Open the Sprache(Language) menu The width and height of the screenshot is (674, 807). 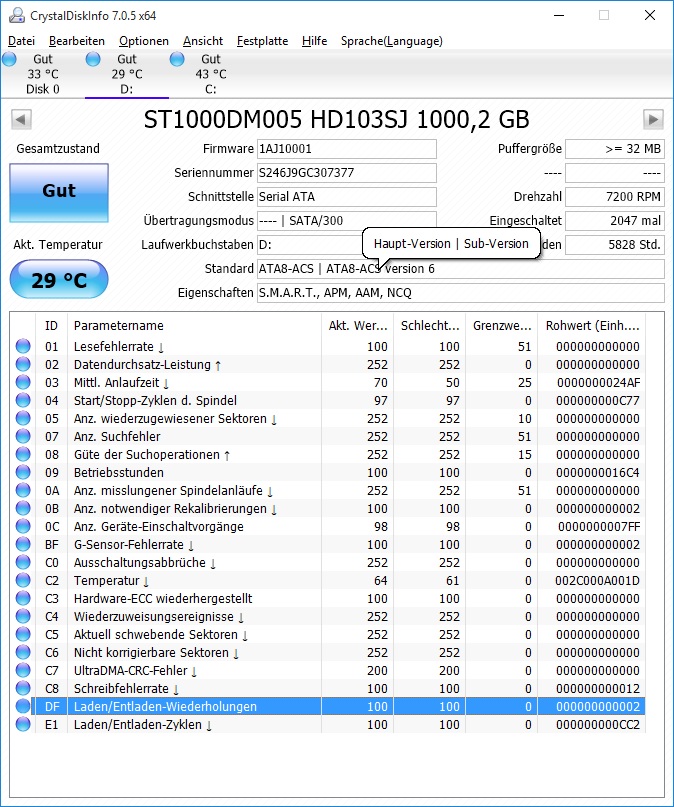coord(392,41)
